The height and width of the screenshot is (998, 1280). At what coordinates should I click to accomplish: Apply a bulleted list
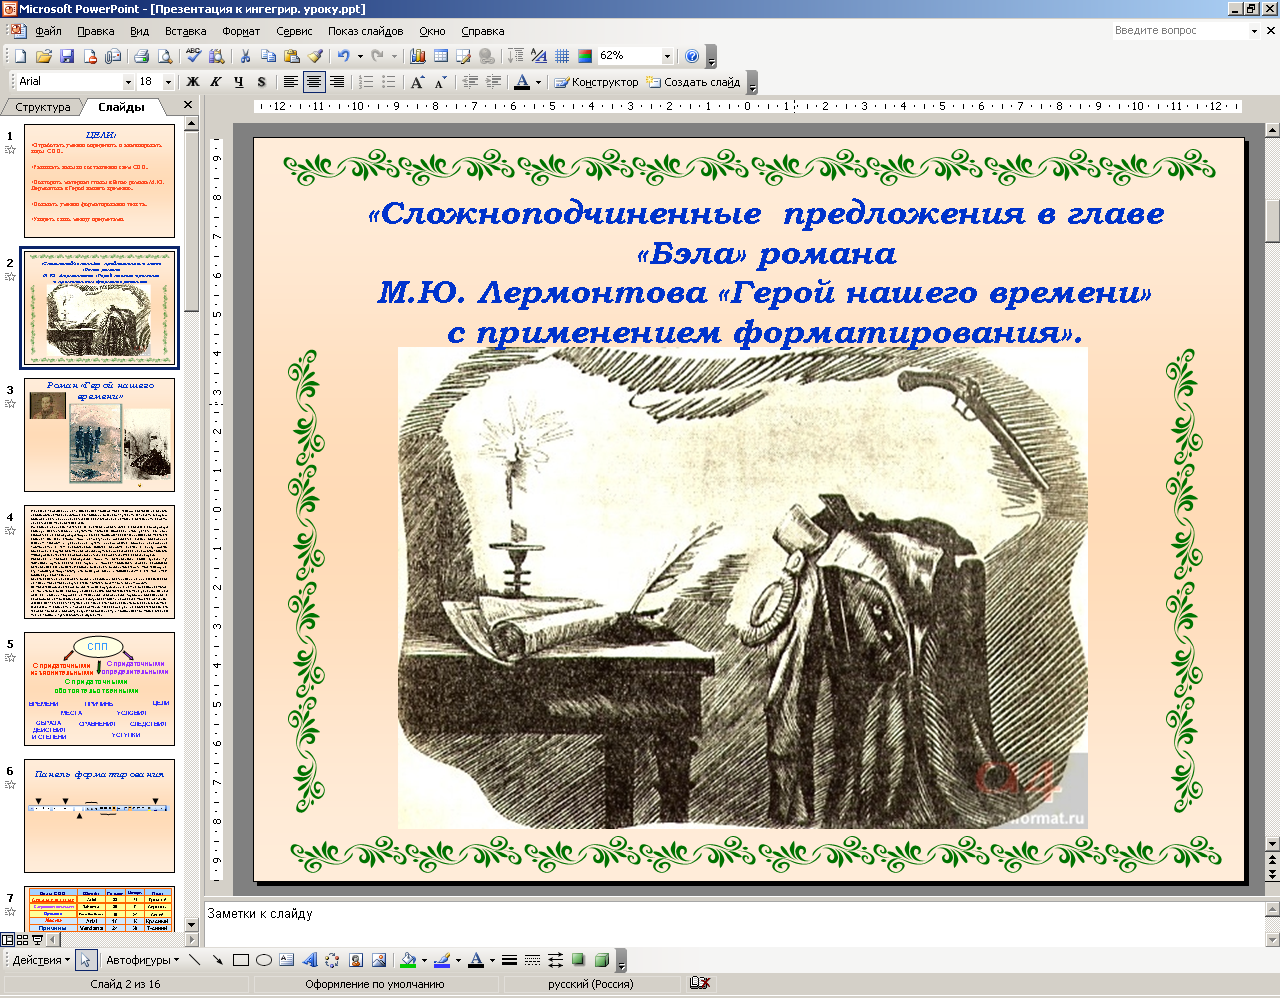(x=389, y=82)
